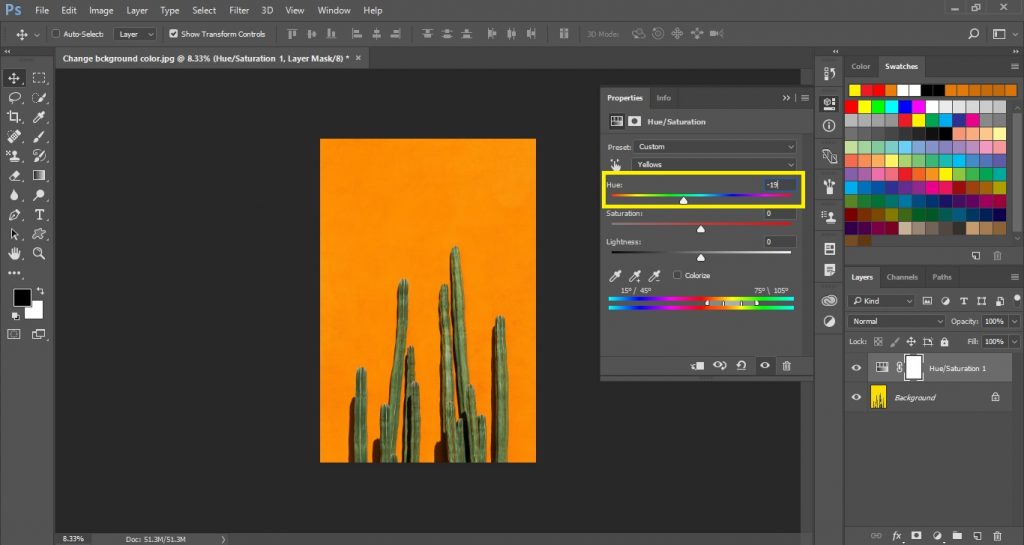1024x545 pixels.
Task: Open the Yellows color range dropdown
Action: coord(715,164)
